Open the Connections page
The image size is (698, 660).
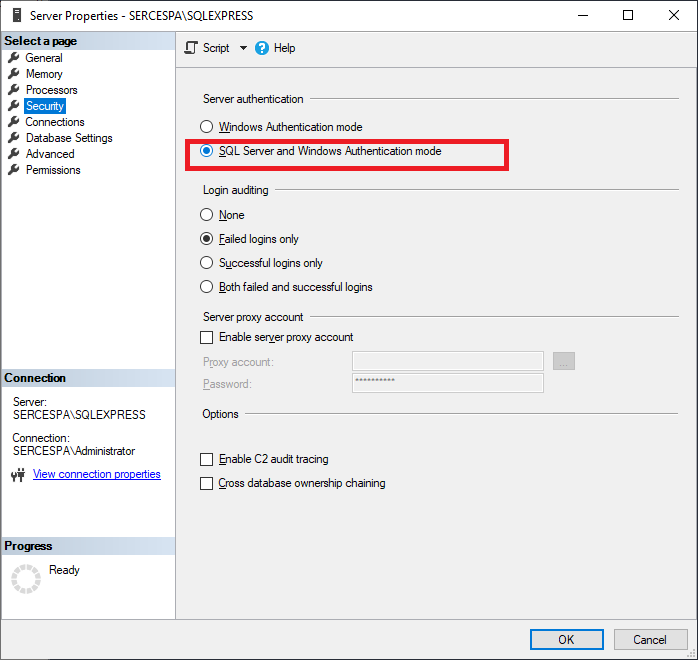[55, 122]
